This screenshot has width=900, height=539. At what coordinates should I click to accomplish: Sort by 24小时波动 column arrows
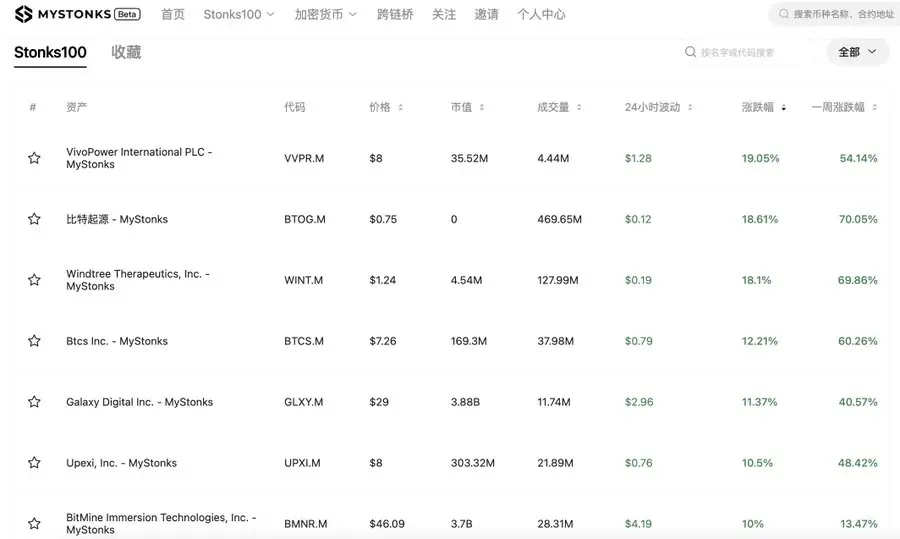point(690,107)
